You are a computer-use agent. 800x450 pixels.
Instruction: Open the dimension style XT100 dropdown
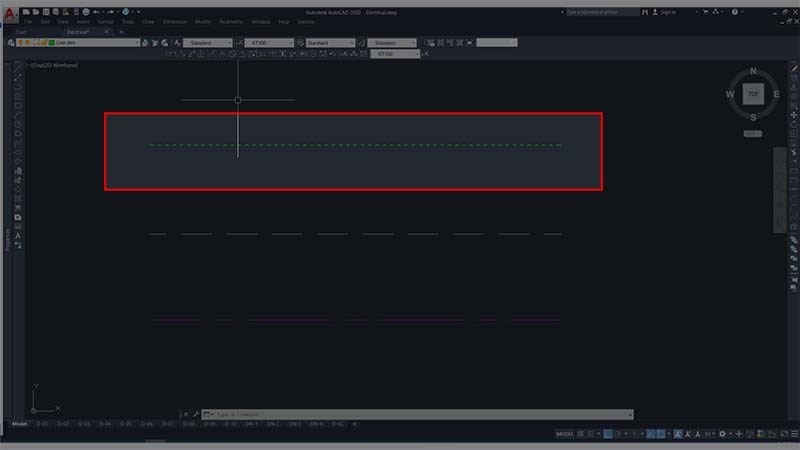pyautogui.click(x=269, y=43)
